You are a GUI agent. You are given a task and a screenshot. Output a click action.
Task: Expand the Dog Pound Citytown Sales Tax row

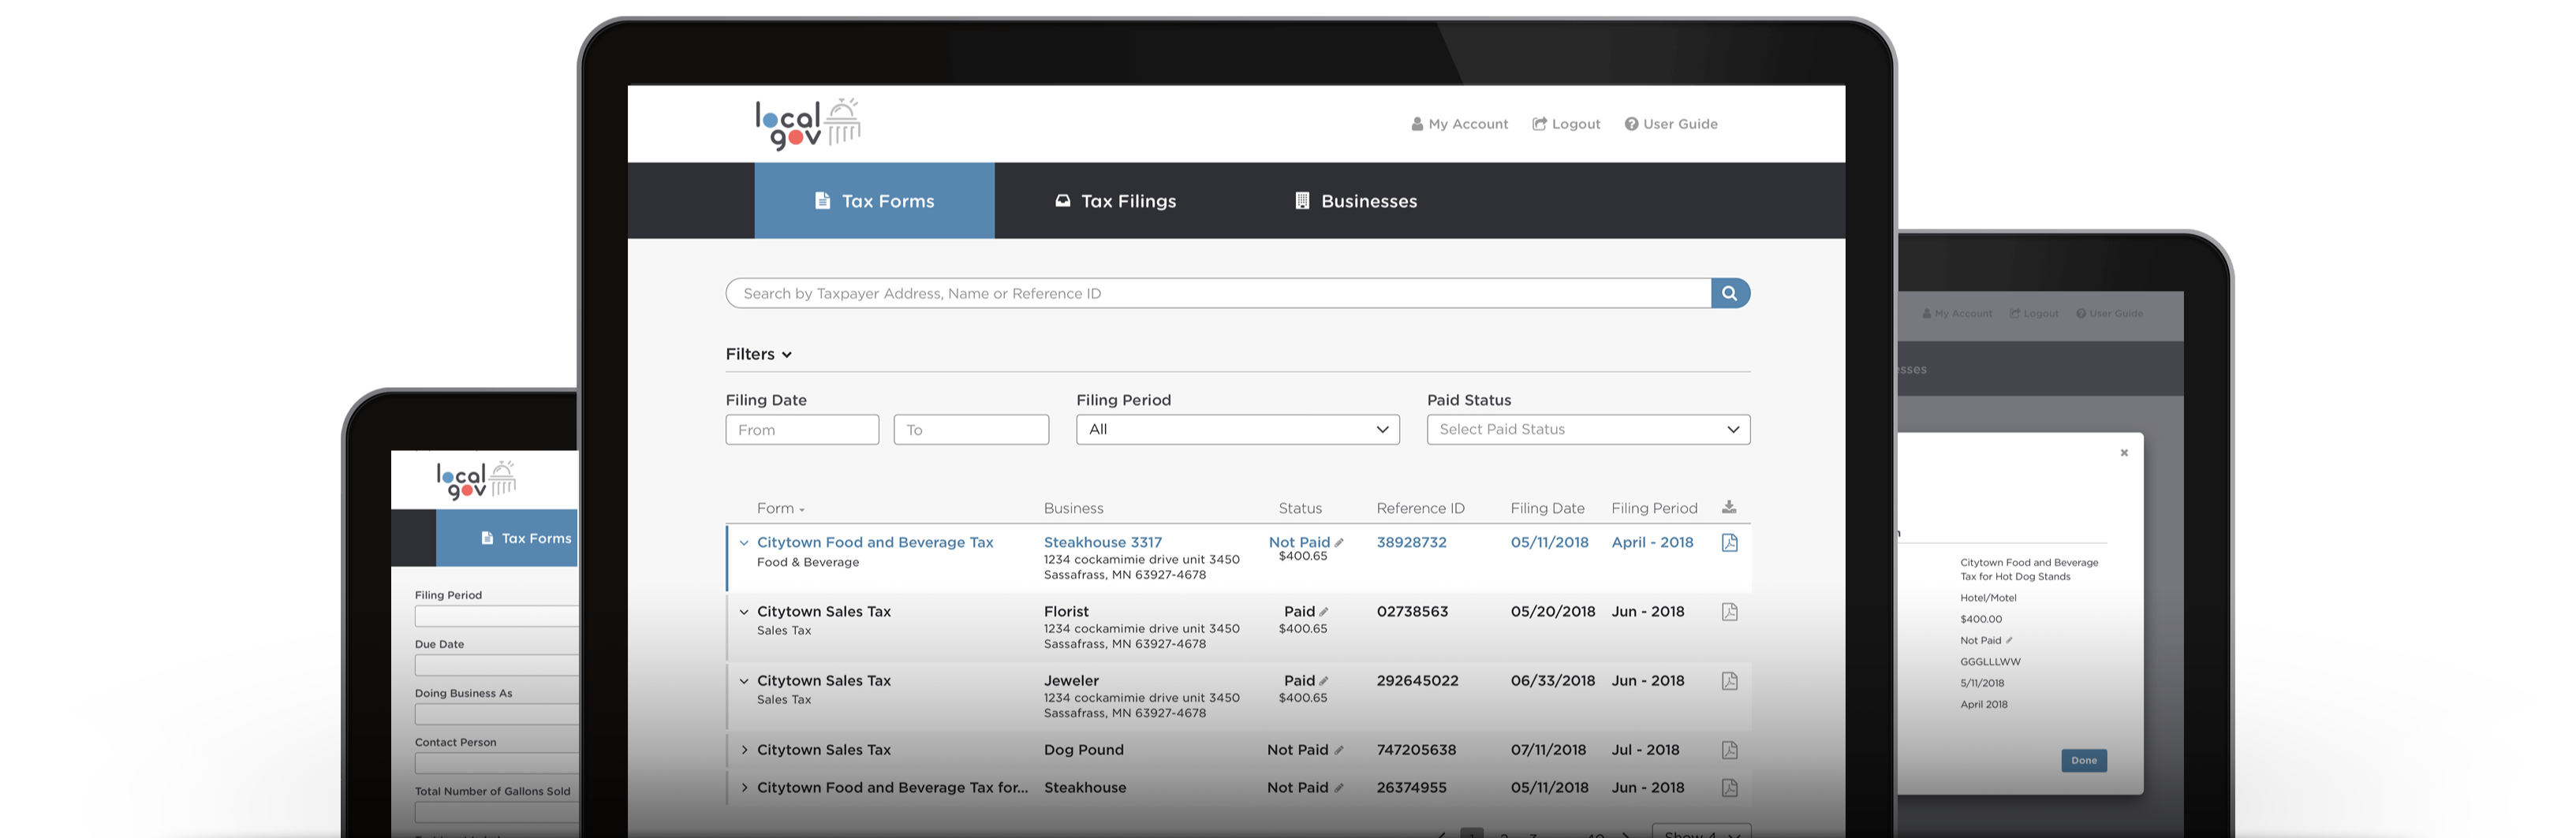click(x=744, y=750)
